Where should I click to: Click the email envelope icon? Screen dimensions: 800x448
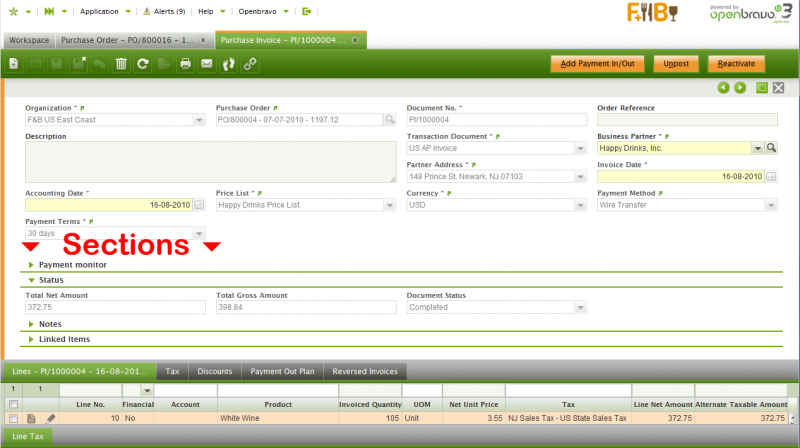[207, 64]
